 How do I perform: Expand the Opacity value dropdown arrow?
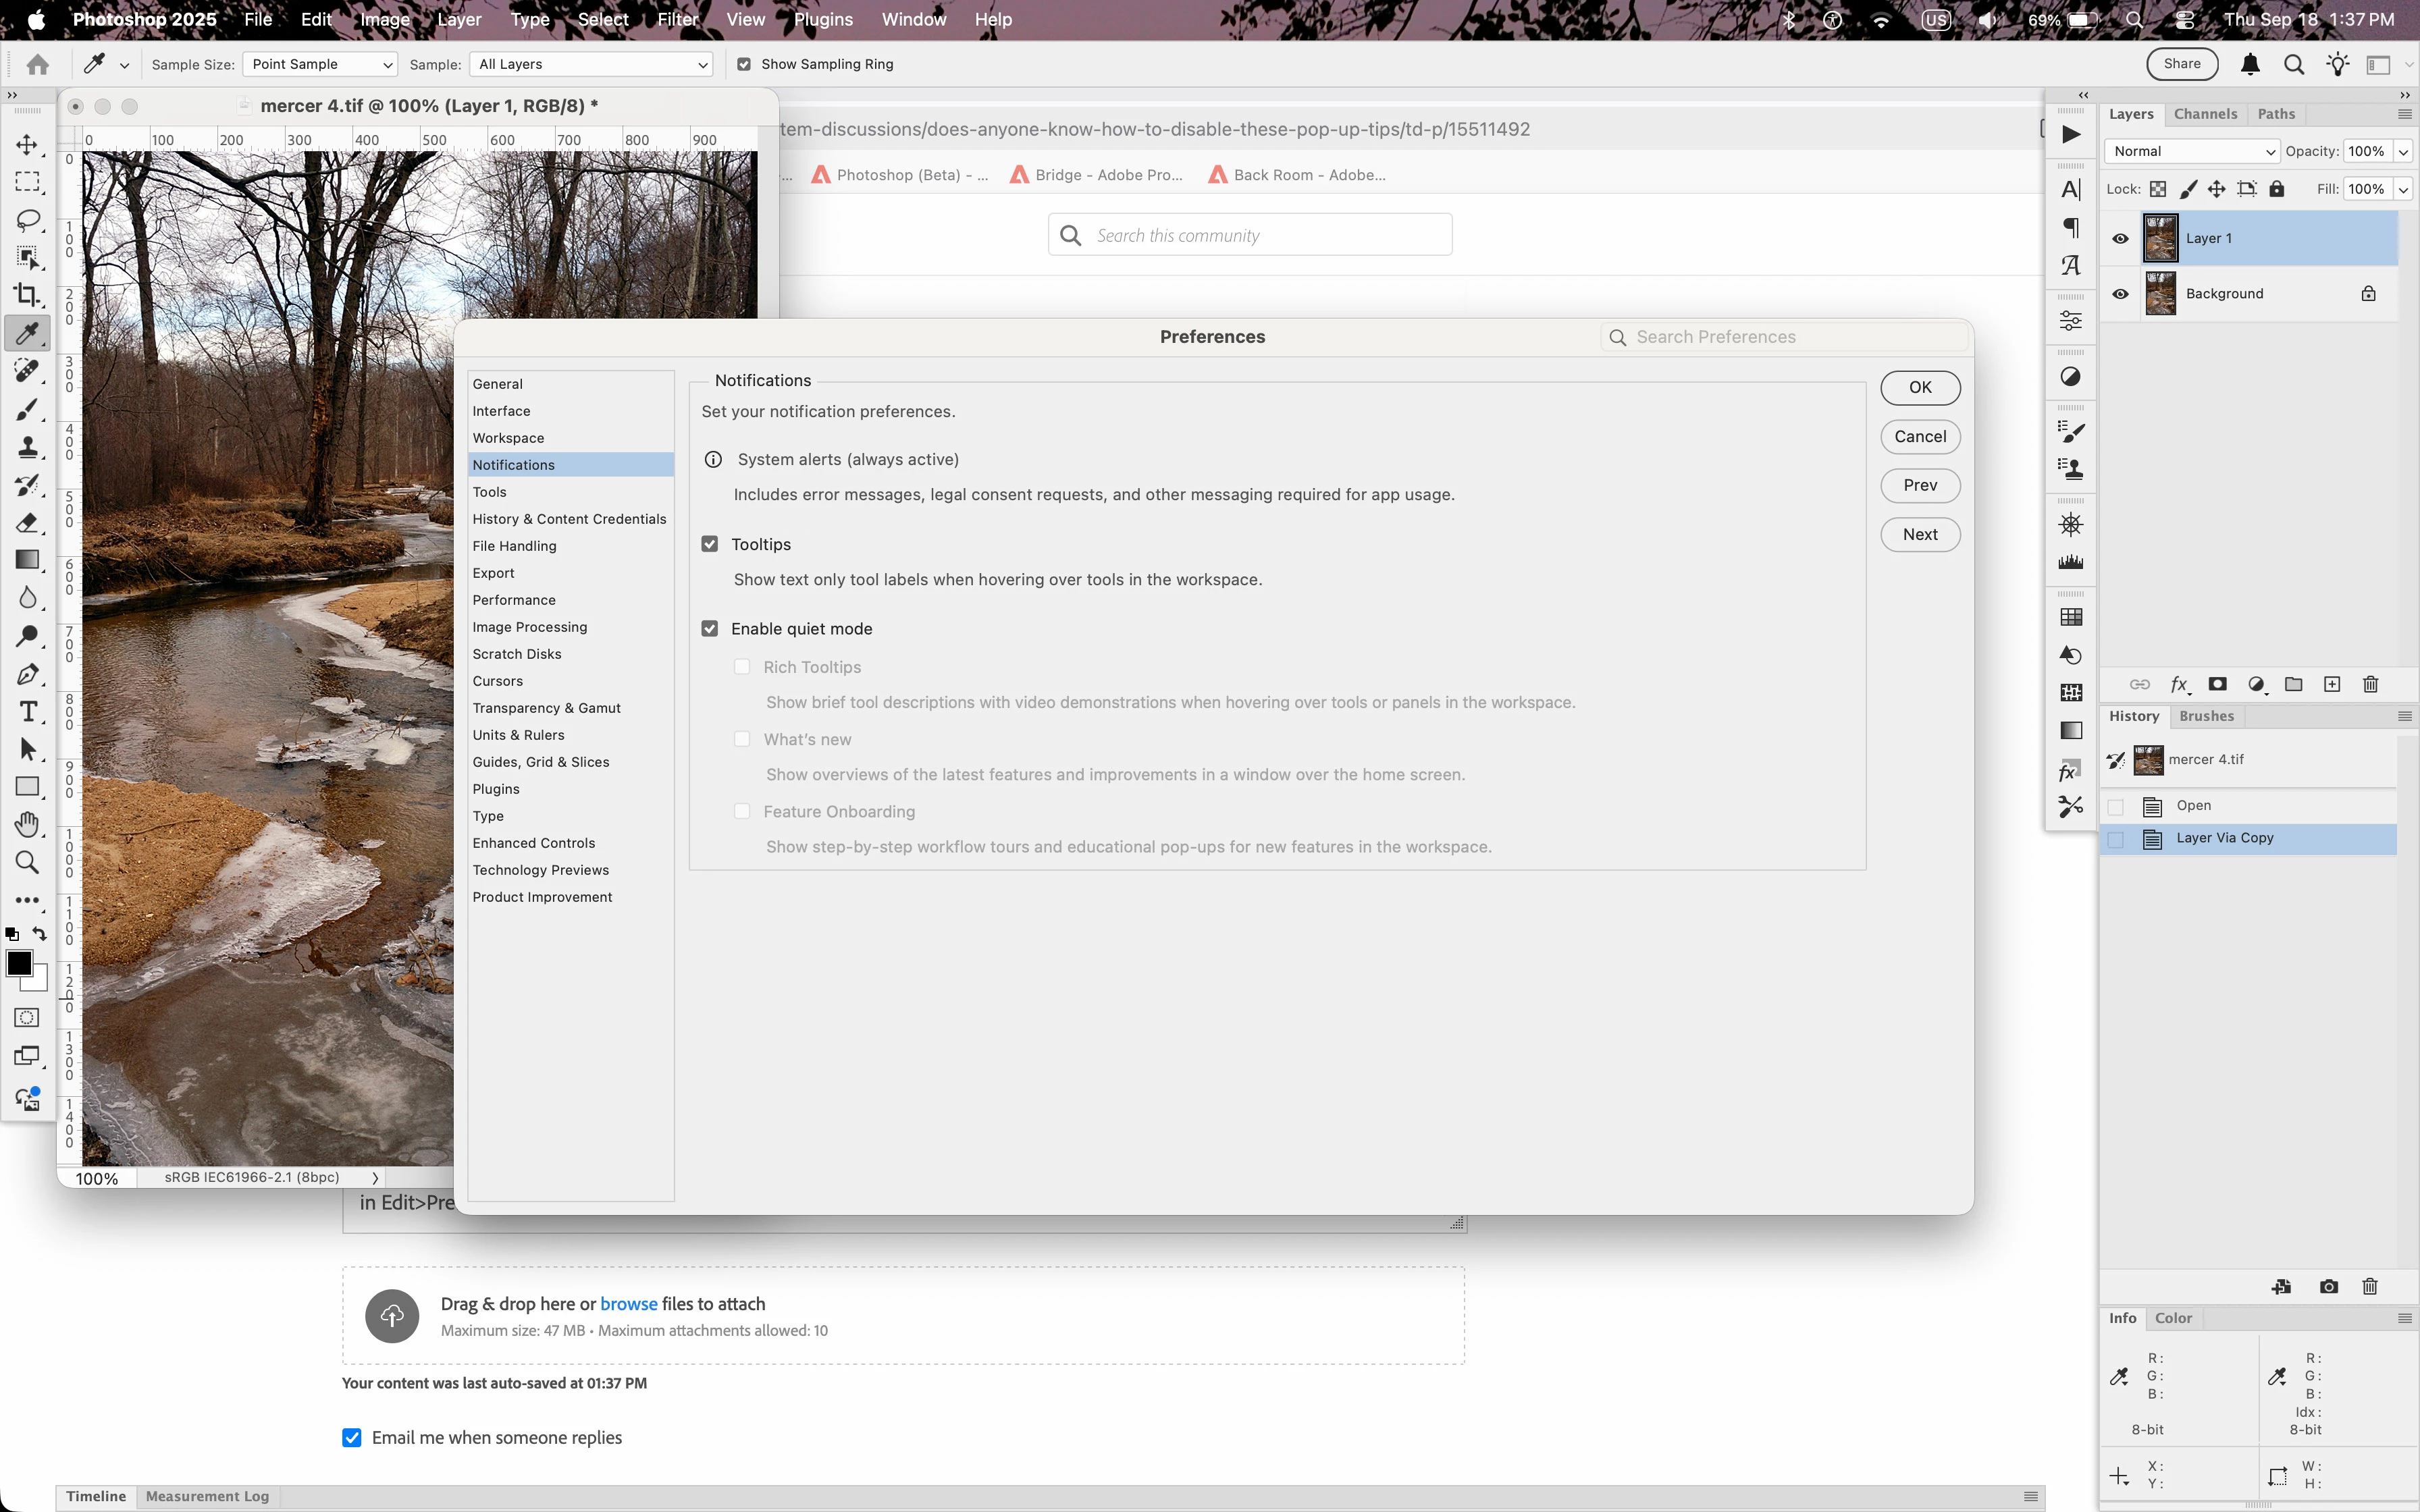pyautogui.click(x=2403, y=152)
